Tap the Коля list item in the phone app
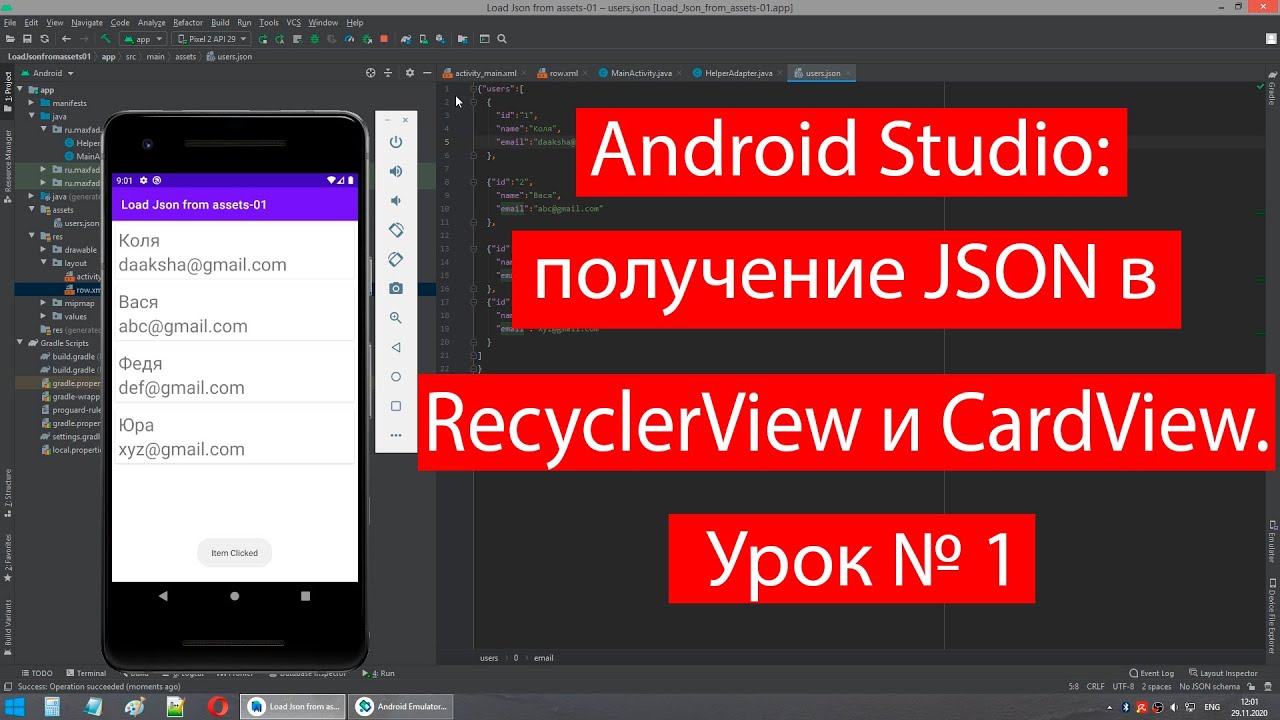 (x=235, y=252)
